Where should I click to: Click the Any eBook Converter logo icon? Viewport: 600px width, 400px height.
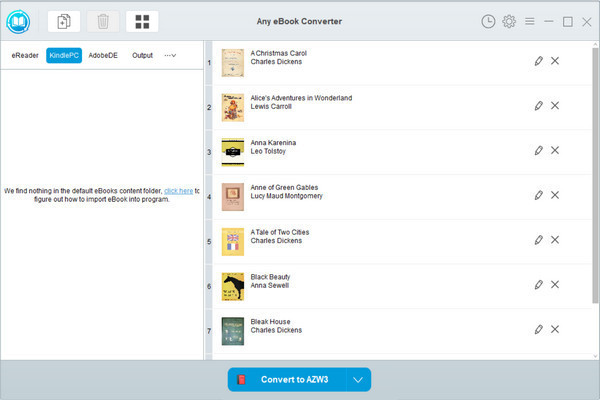(x=18, y=21)
